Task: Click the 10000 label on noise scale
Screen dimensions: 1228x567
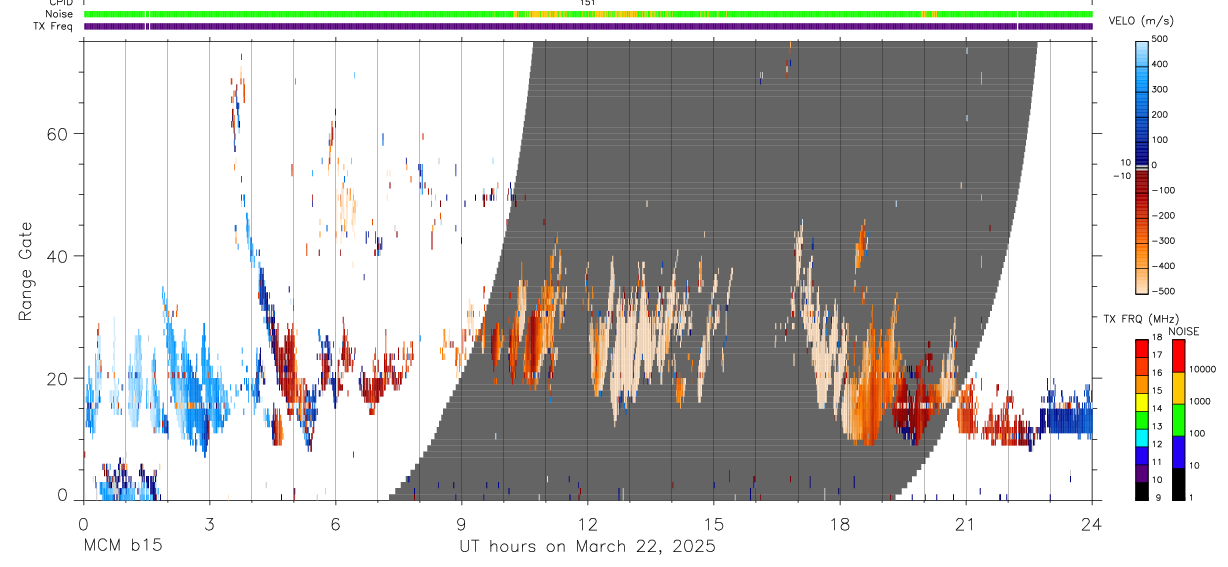Action: coord(1202,369)
